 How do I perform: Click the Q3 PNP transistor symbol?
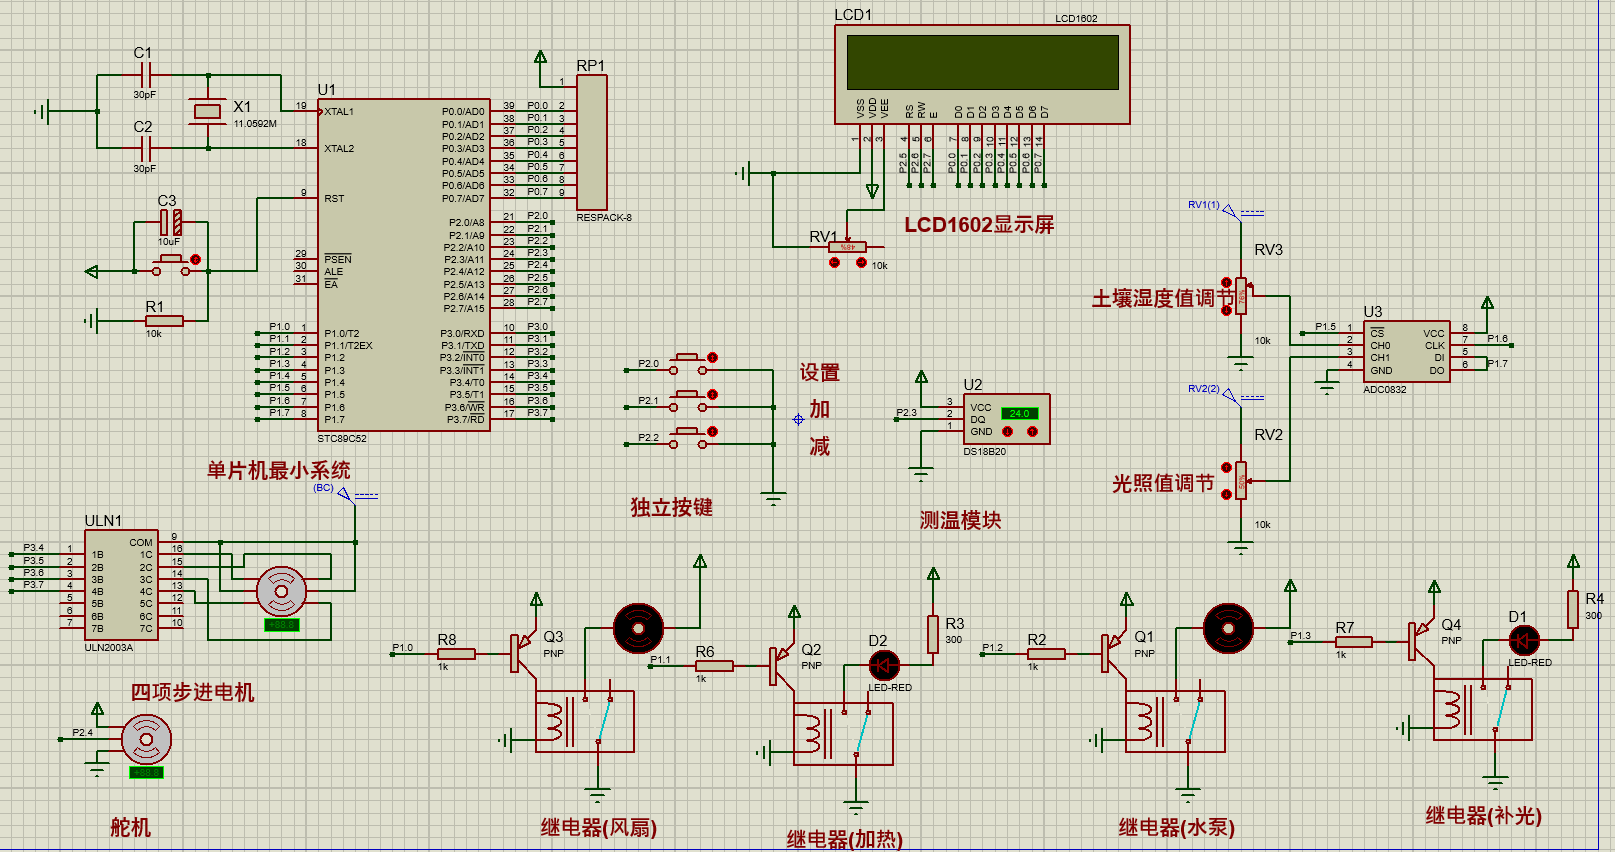523,651
